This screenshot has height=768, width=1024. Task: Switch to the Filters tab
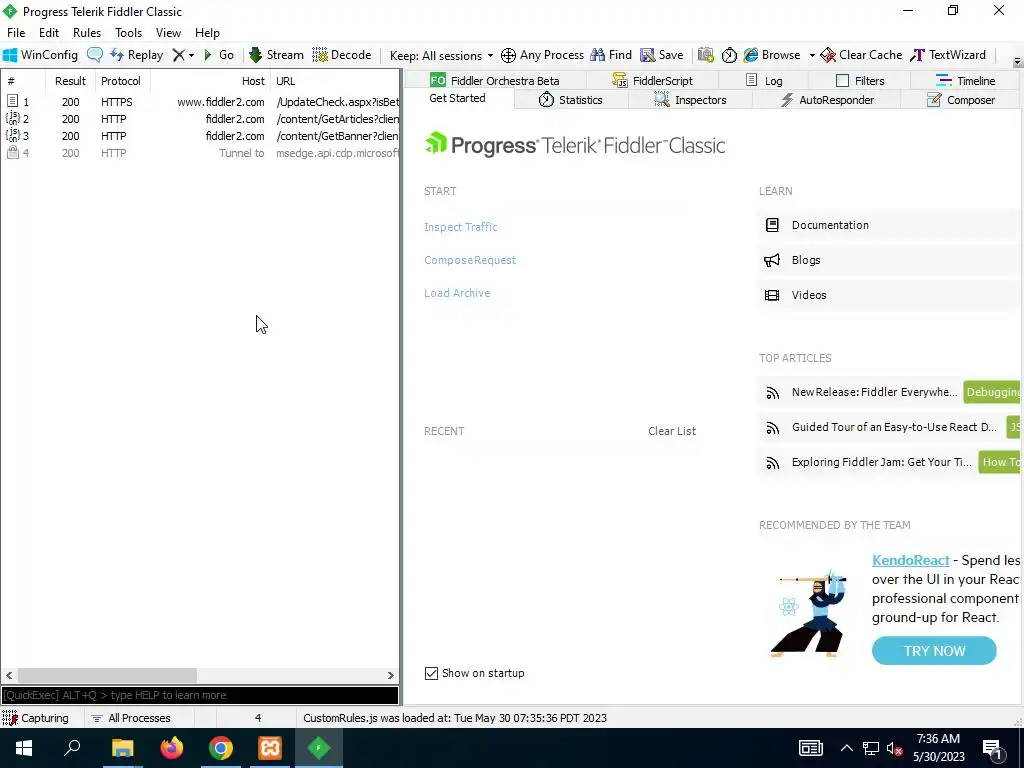(x=860, y=80)
